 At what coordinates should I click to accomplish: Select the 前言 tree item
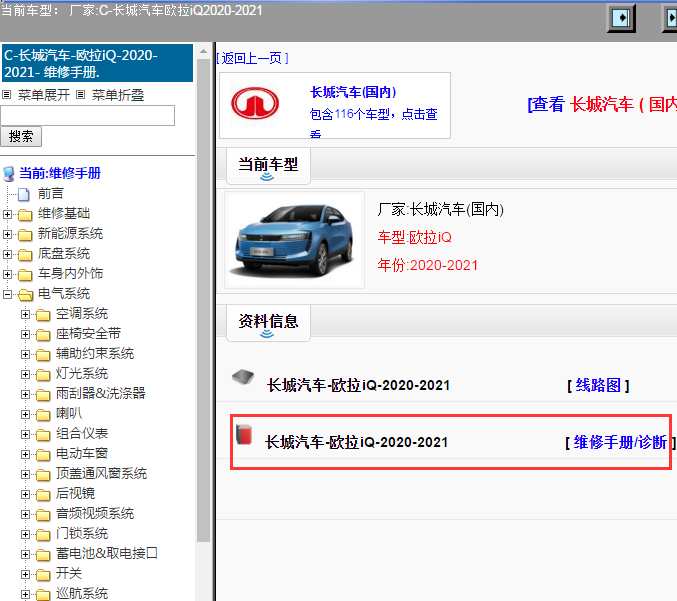coord(51,193)
